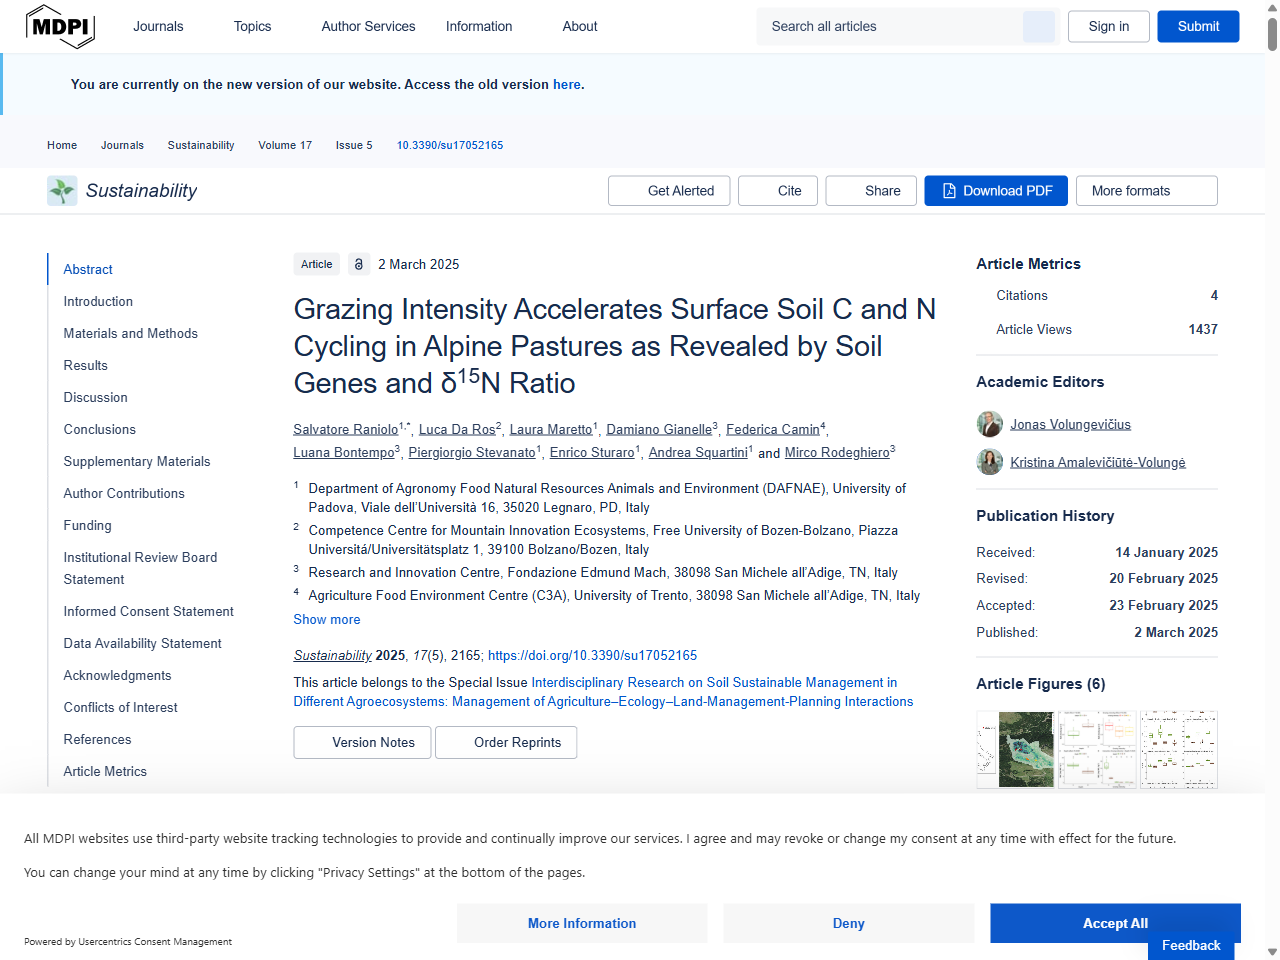
Task: Deny the cookie consent
Action: click(848, 923)
